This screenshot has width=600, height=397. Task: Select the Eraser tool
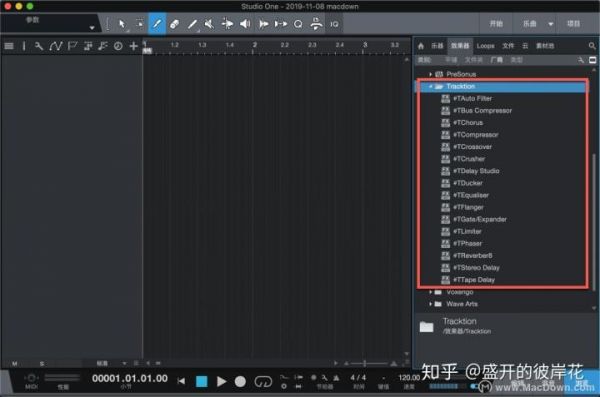click(x=174, y=24)
